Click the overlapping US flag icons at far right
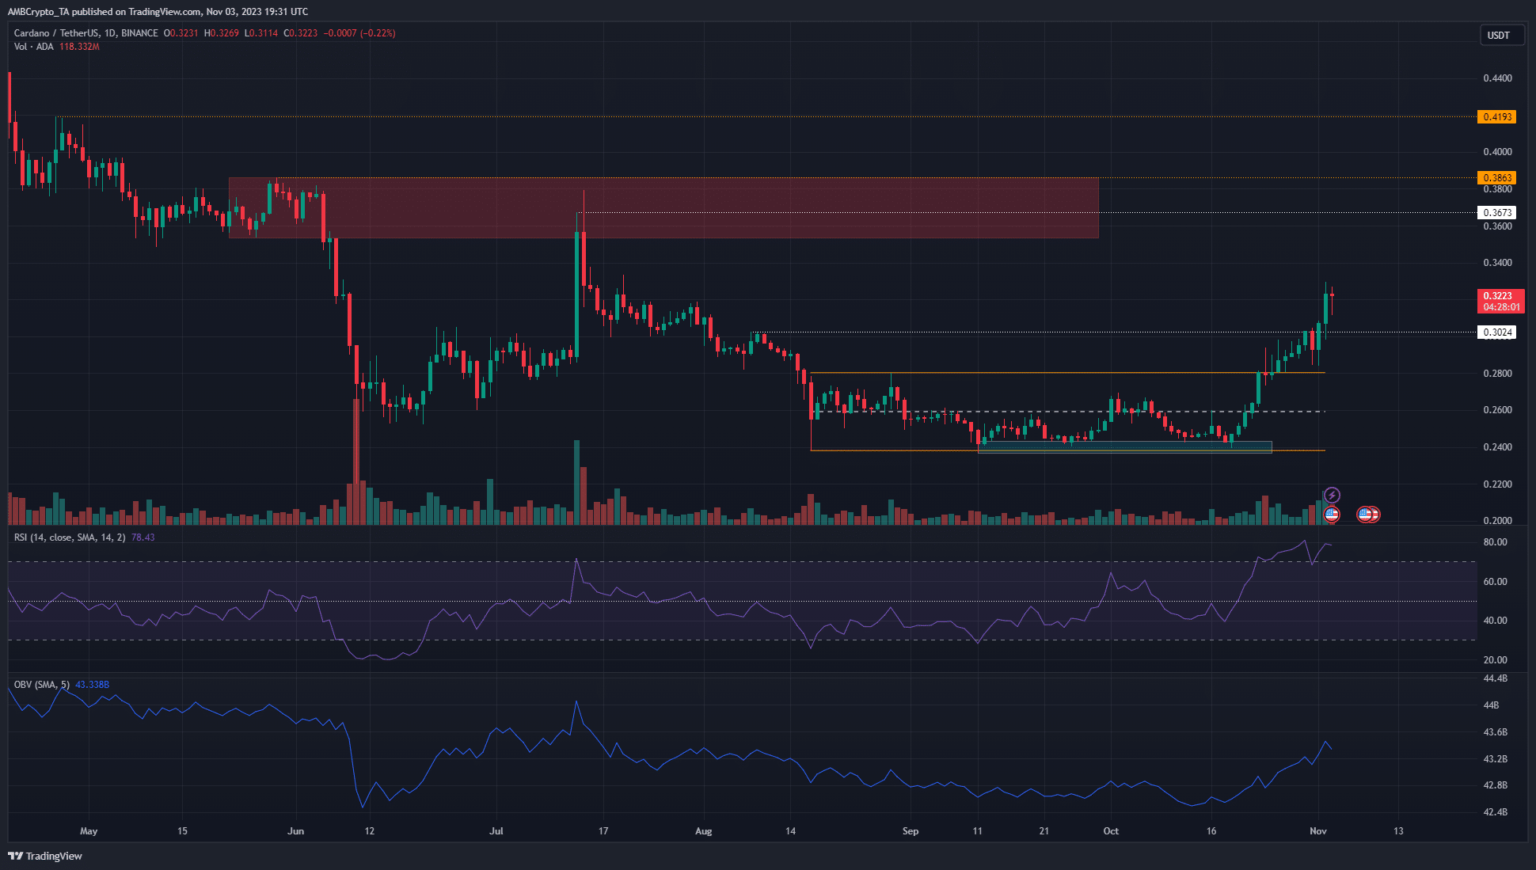1536x870 pixels. (1368, 514)
